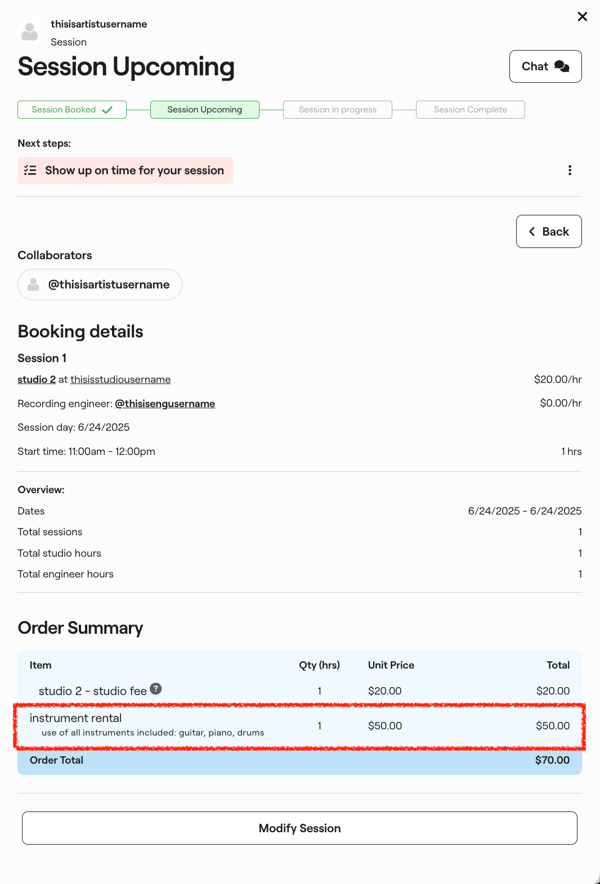
Task: Open the Chat with speech bubbles button
Action: 545,66
